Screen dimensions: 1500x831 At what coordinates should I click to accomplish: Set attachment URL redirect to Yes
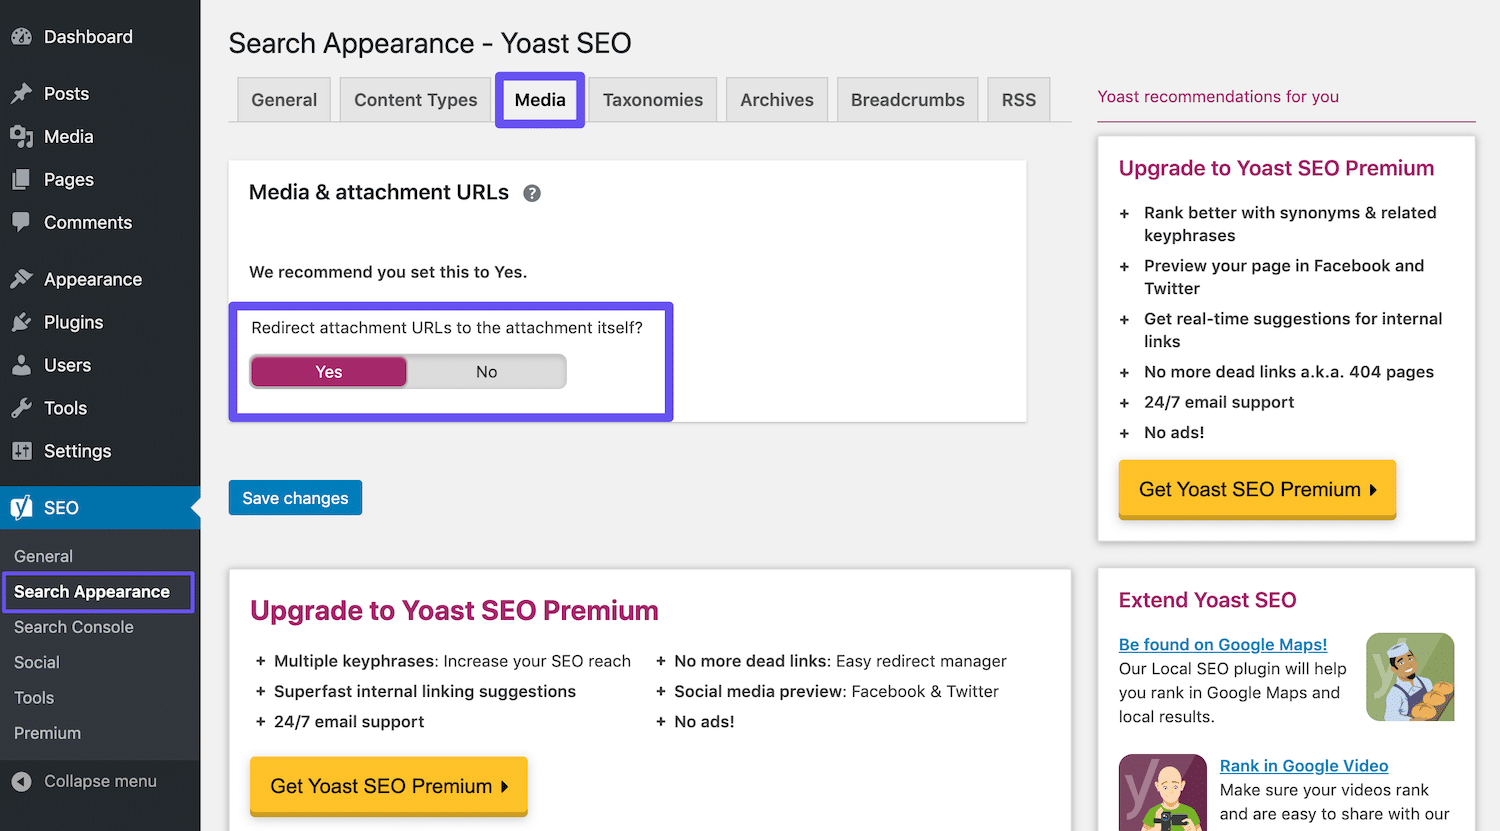click(328, 371)
